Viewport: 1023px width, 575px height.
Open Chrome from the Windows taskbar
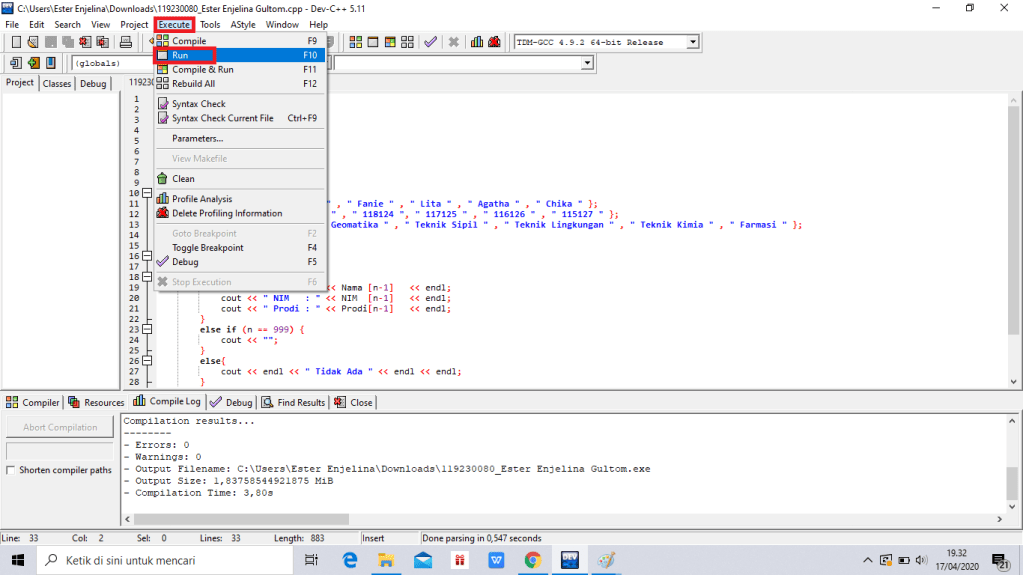pyautogui.click(x=532, y=560)
